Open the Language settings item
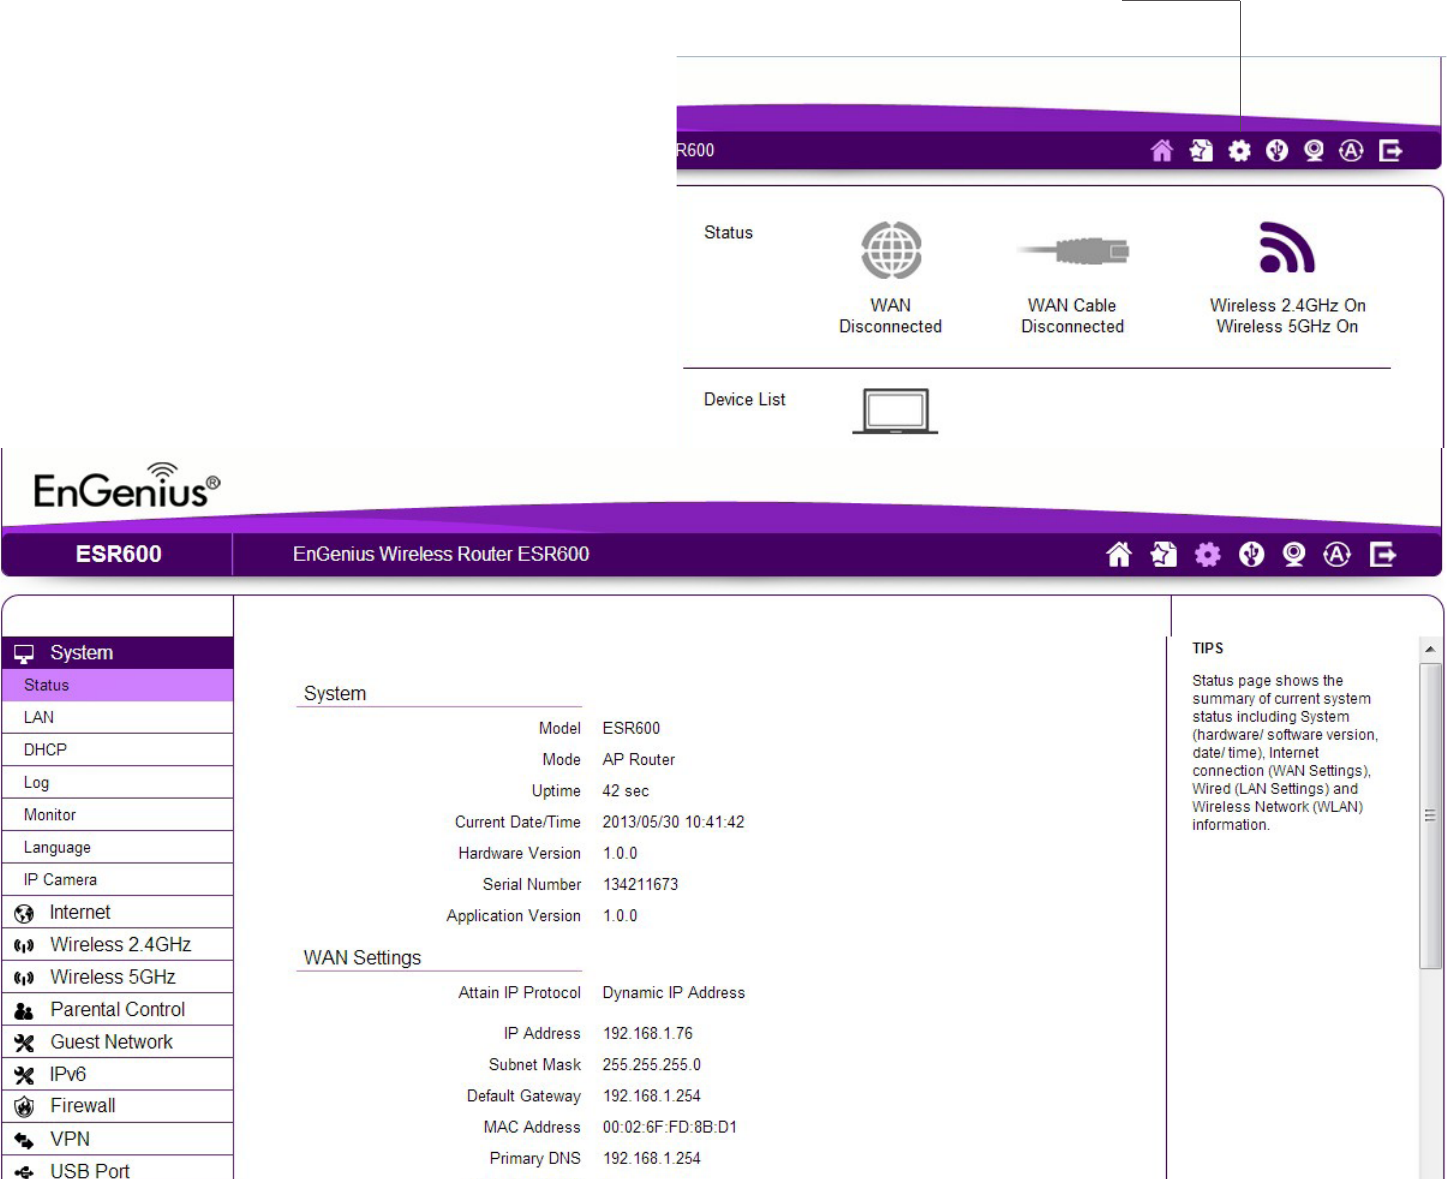Viewport: 1447px width, 1179px height. pos(117,847)
